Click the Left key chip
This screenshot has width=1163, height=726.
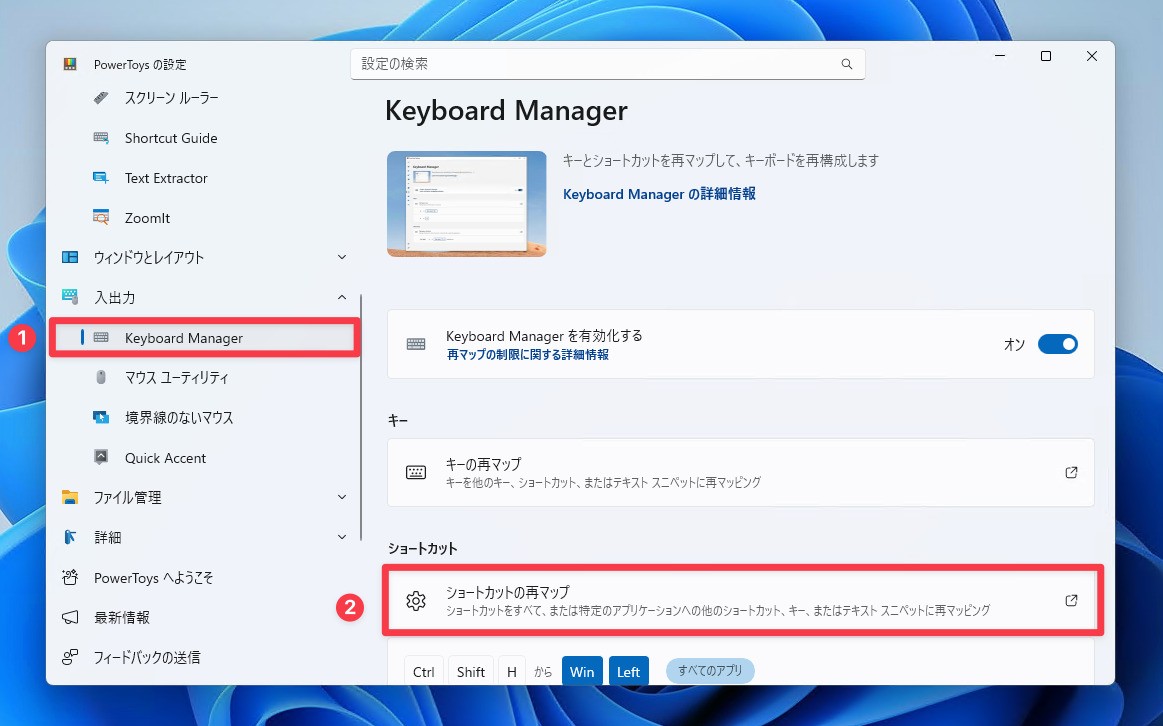click(628, 672)
